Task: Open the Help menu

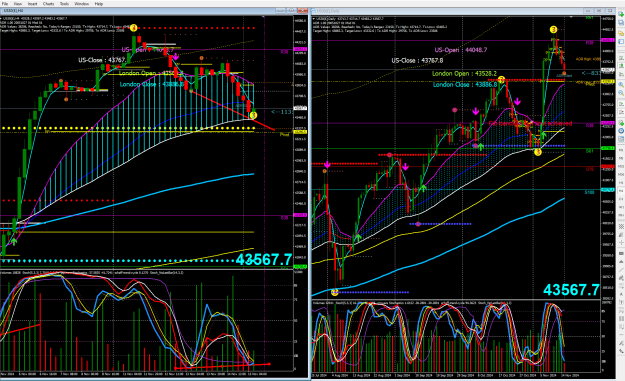Action: [99, 4]
